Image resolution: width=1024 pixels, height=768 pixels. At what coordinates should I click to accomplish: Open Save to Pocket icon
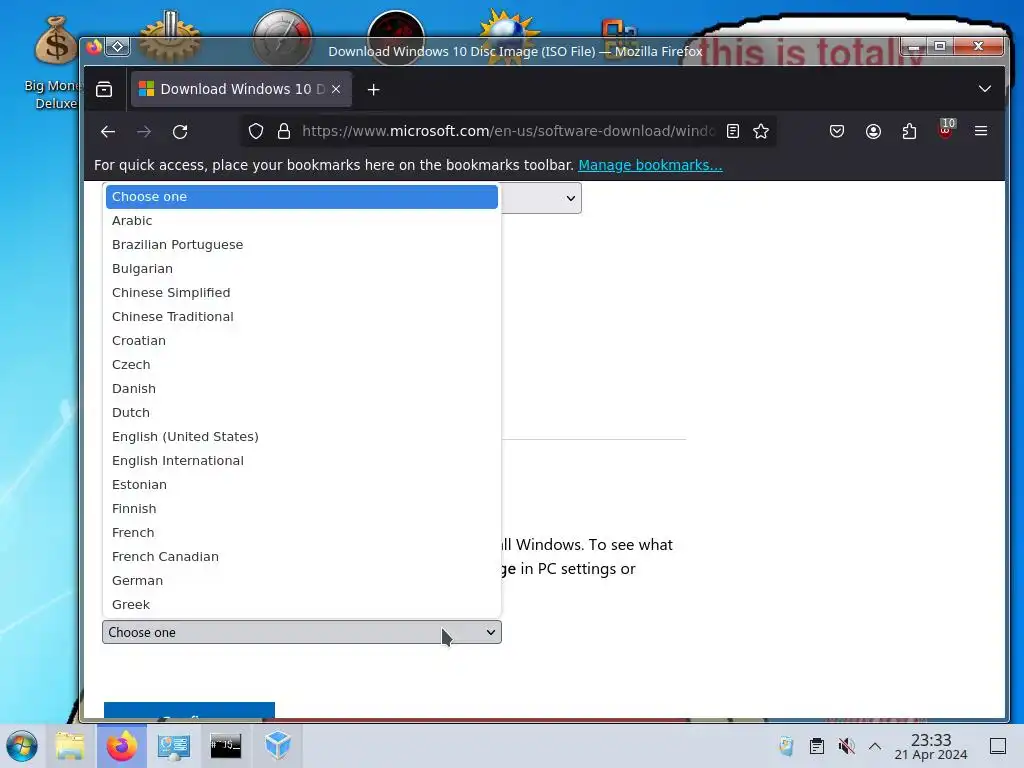click(x=837, y=131)
